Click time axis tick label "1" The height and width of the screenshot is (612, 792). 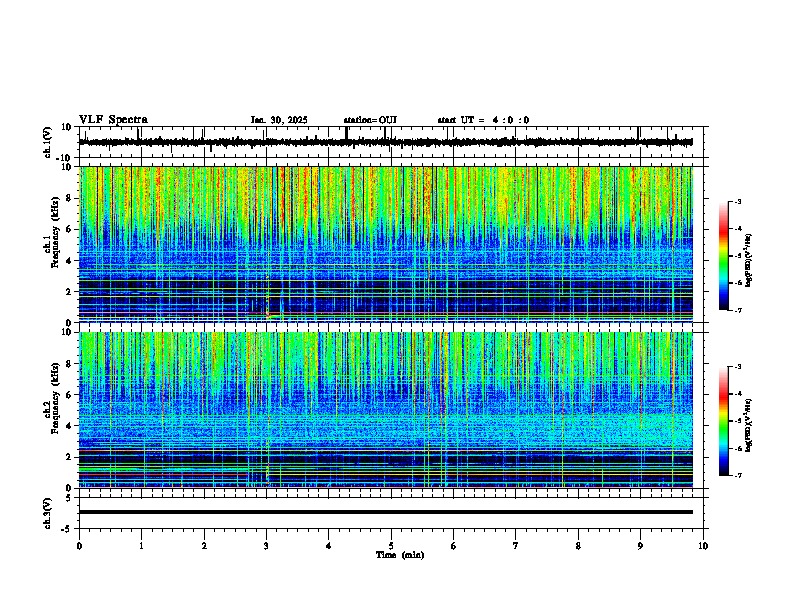(x=141, y=546)
